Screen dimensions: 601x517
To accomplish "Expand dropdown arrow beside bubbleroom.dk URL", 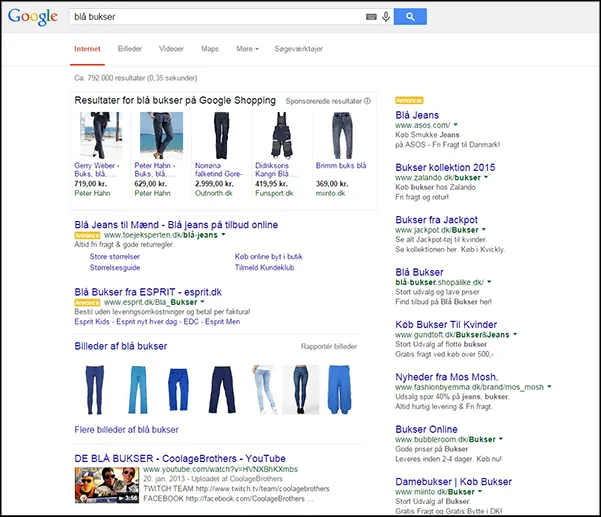I will (501, 439).
